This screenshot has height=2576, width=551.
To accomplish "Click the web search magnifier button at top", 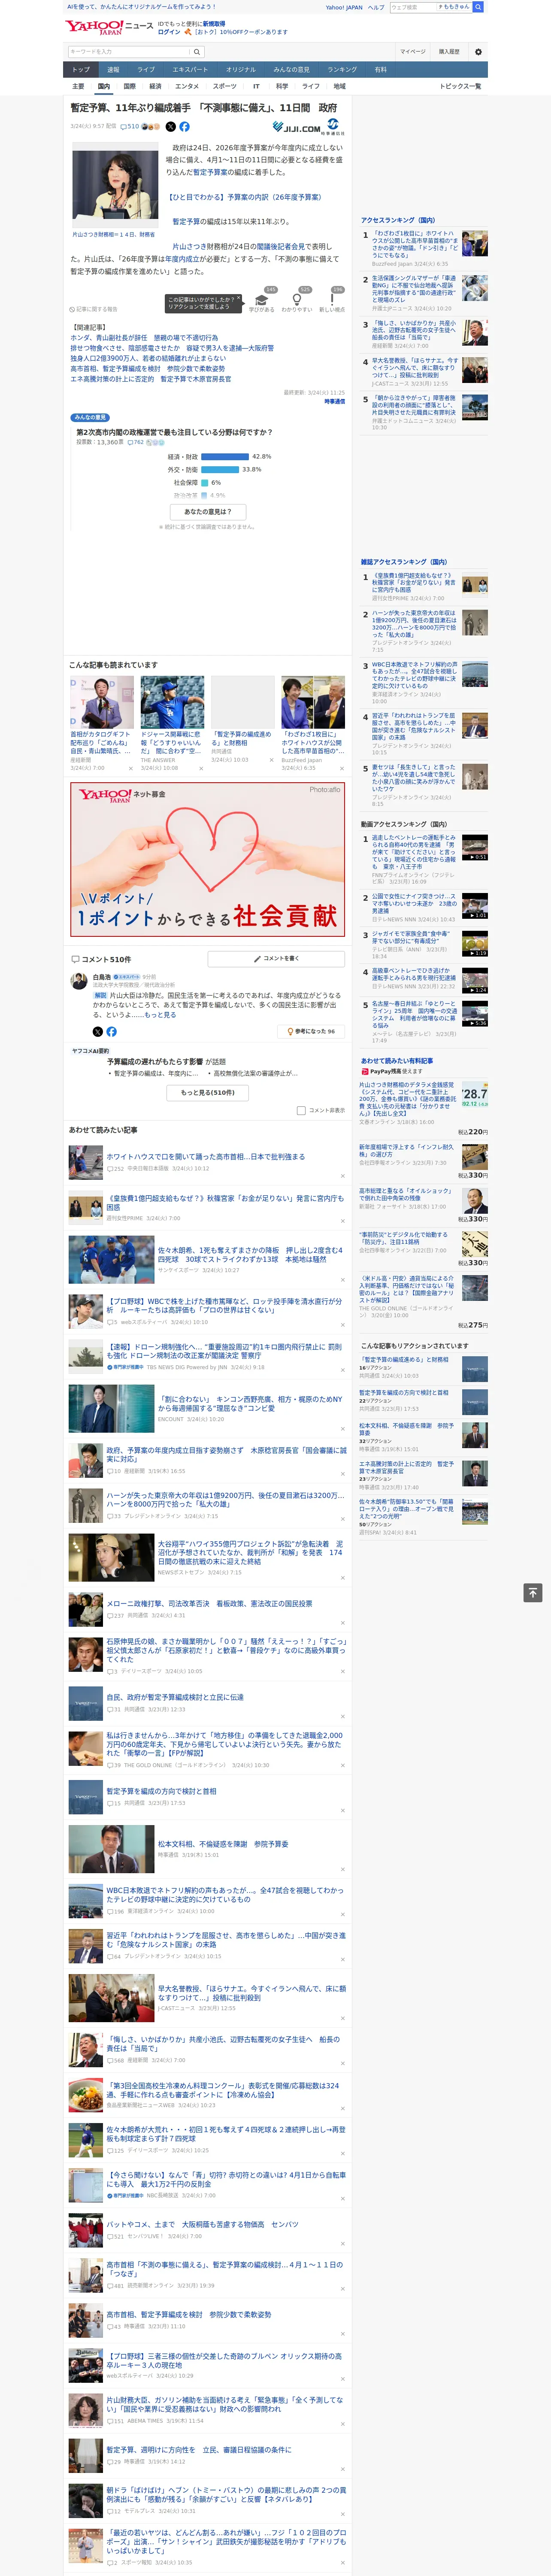I will [x=478, y=7].
